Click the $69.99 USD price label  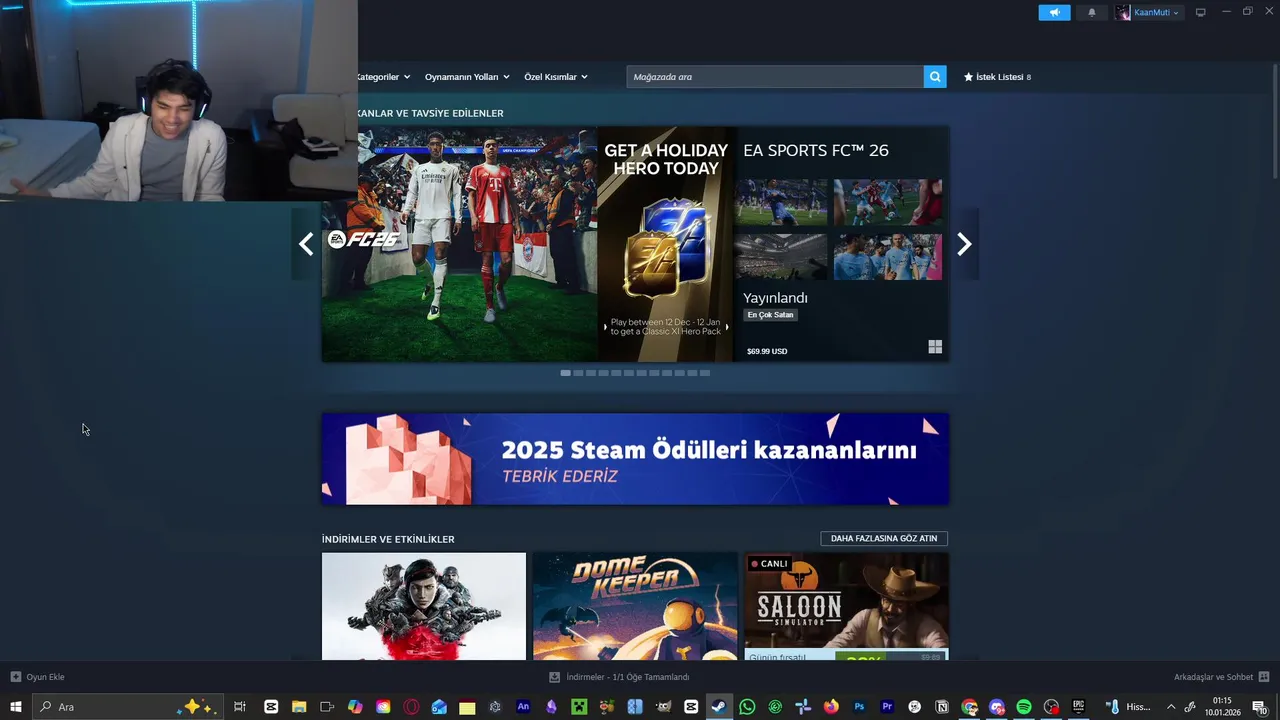tap(767, 351)
